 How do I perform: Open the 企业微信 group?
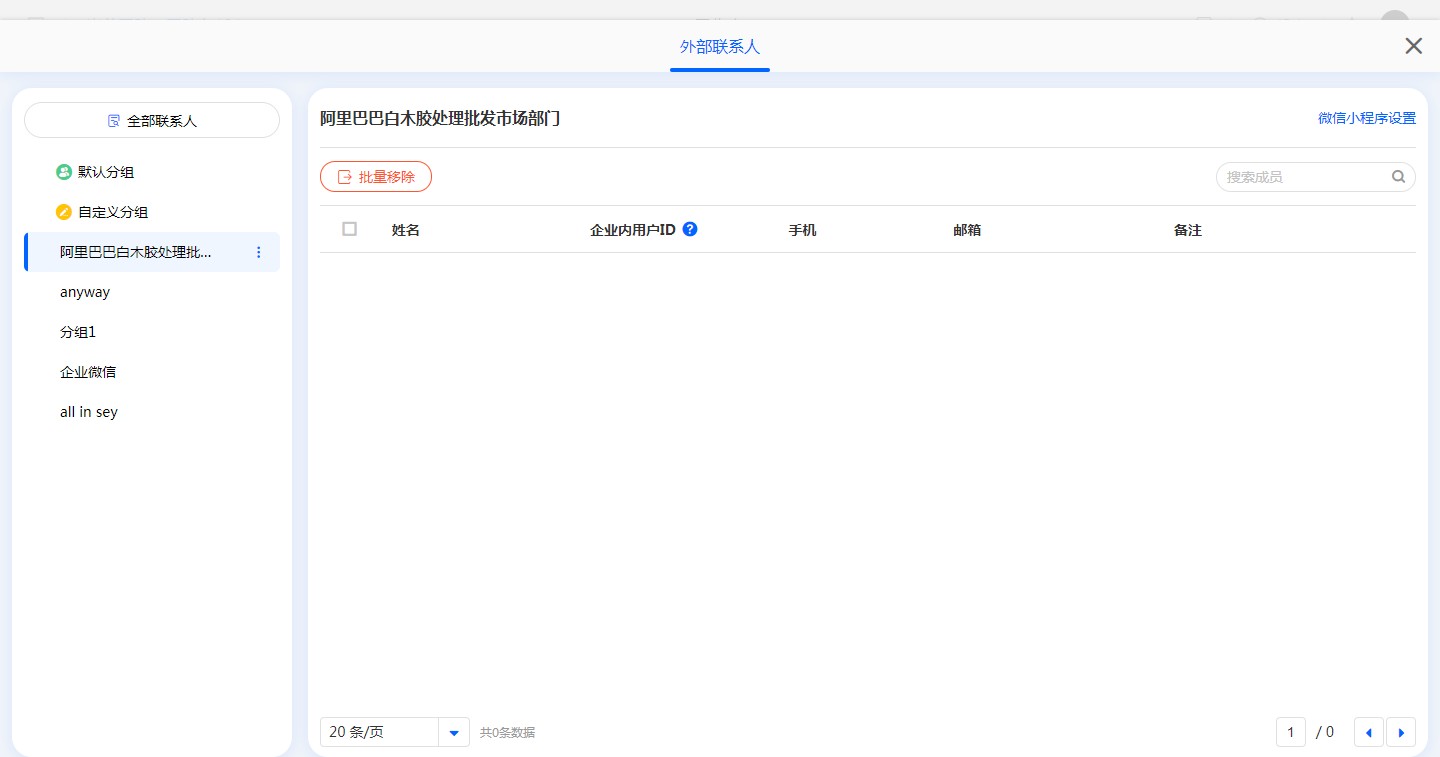pos(88,372)
